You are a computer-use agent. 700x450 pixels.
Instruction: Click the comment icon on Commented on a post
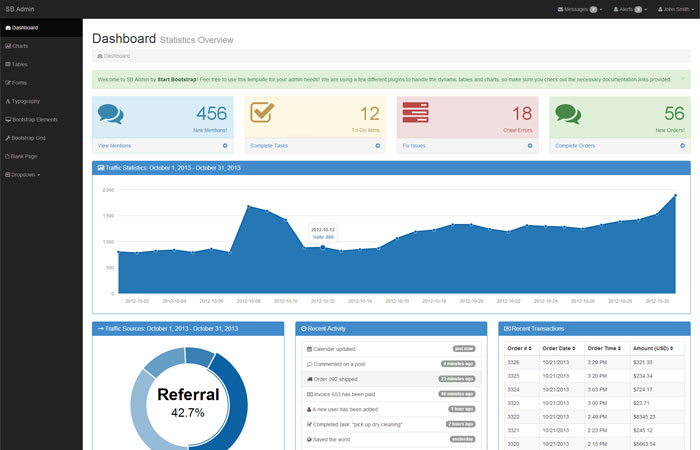(309, 364)
